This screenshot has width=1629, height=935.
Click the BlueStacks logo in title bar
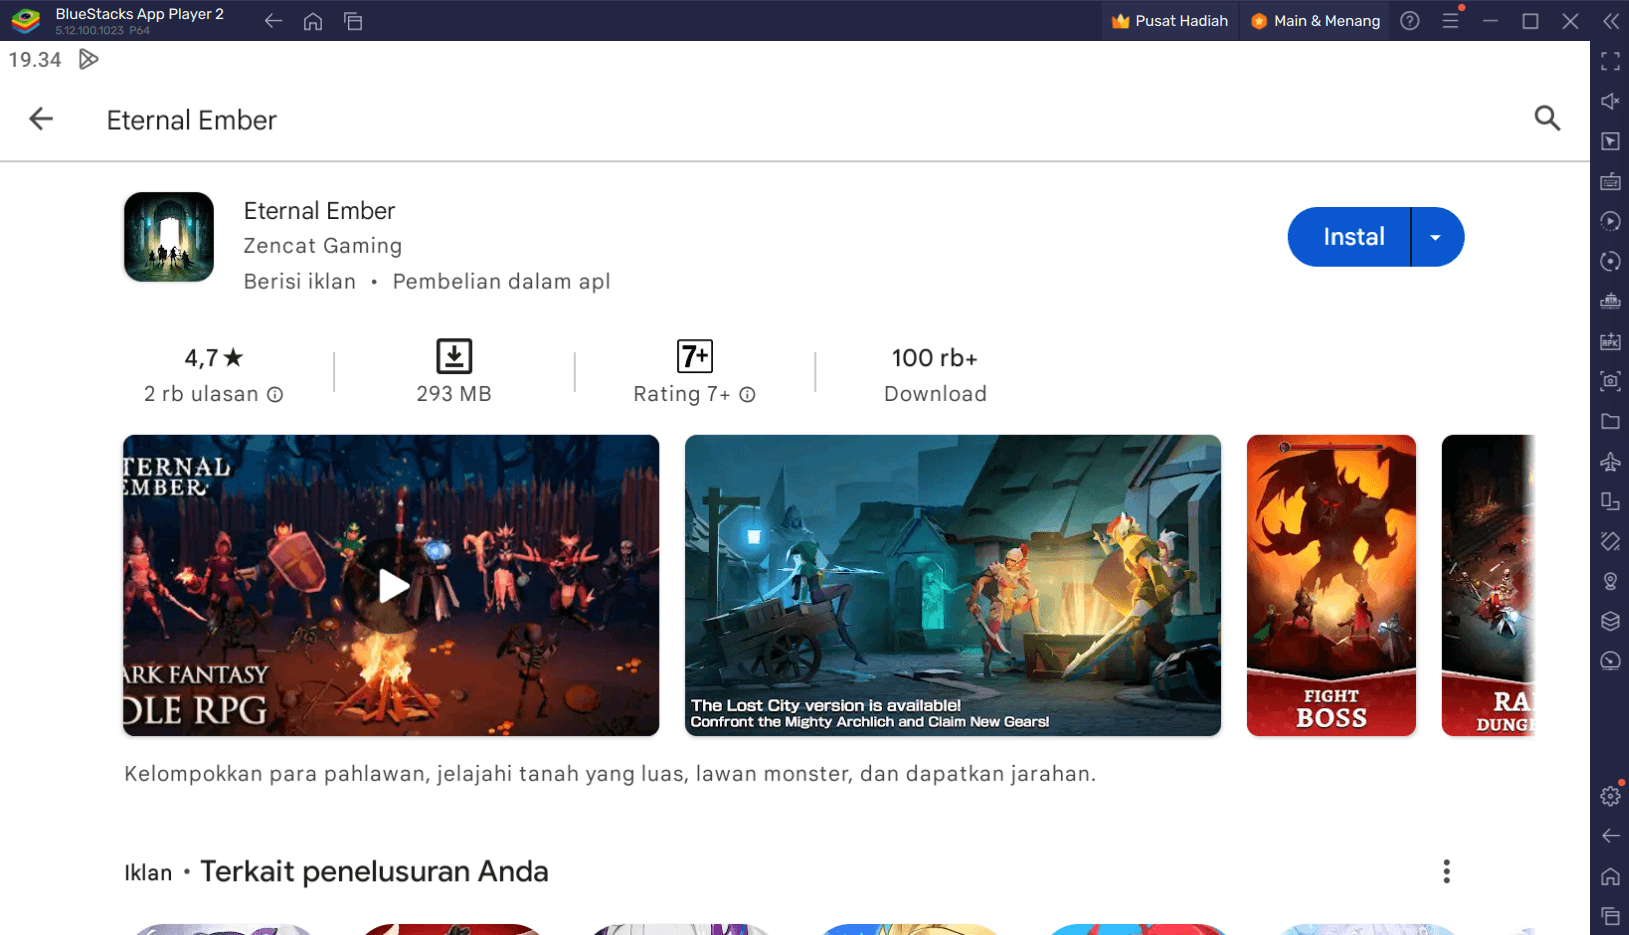tap(26, 20)
